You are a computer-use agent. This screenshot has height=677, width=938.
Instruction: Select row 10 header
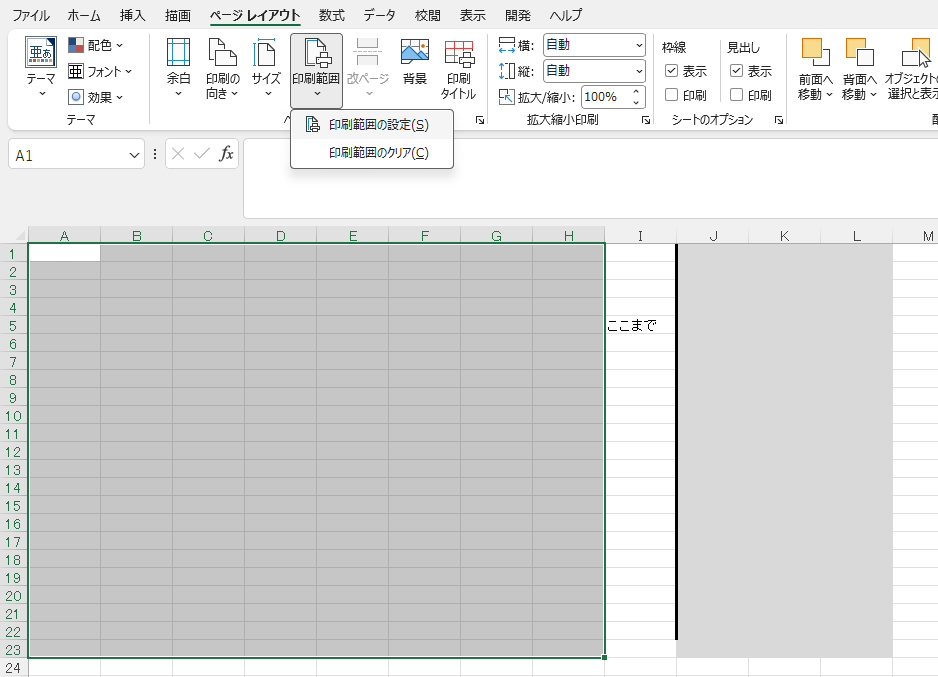(13, 416)
